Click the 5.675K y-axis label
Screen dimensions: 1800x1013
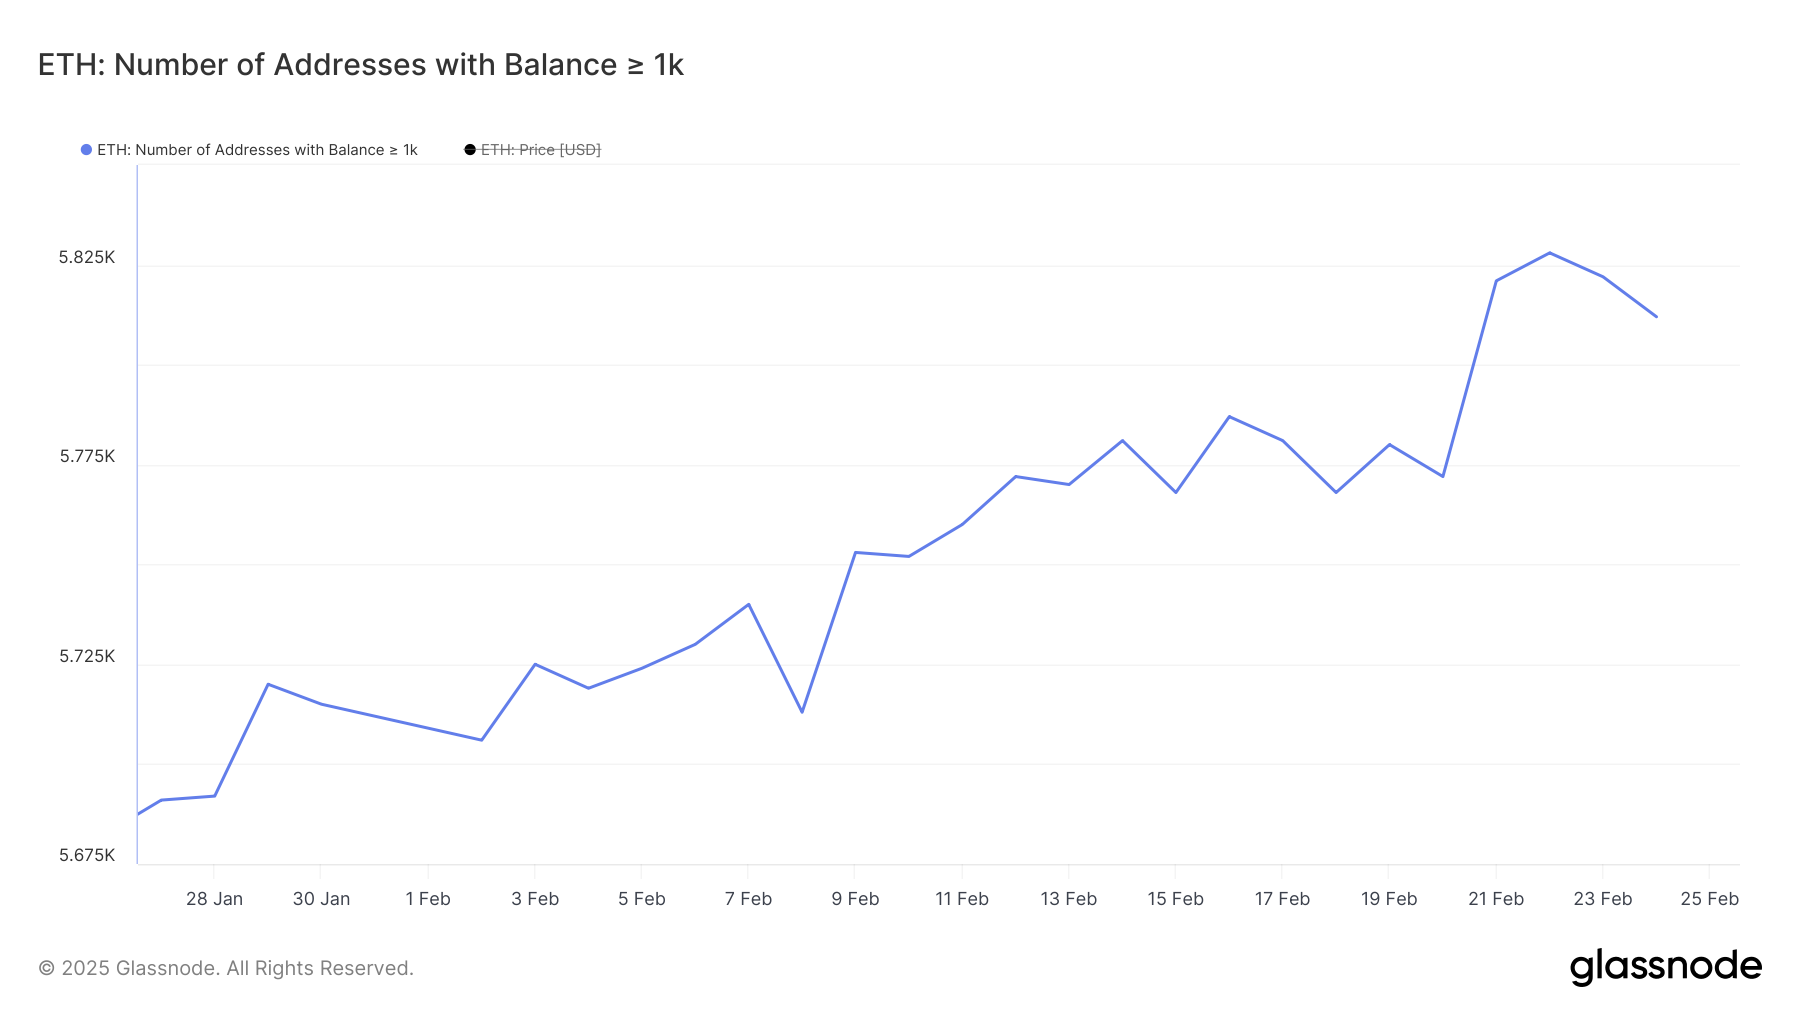(x=87, y=856)
